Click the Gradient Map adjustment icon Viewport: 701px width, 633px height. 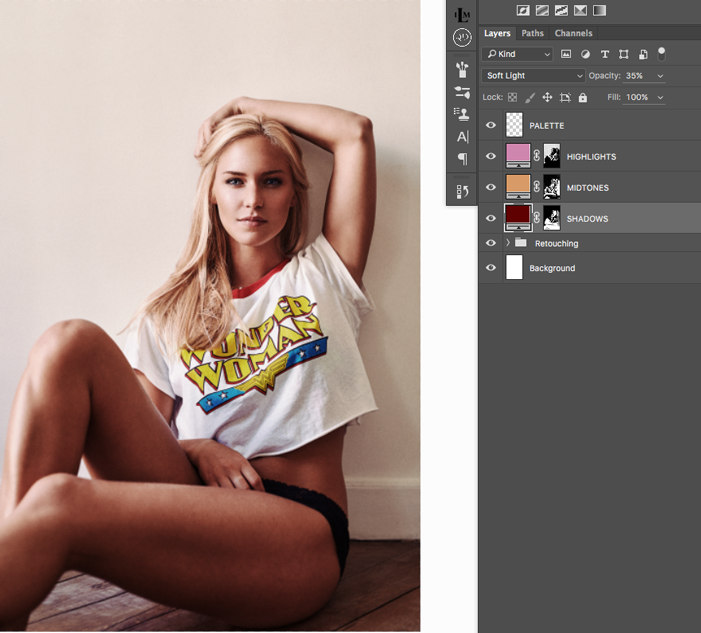click(599, 10)
